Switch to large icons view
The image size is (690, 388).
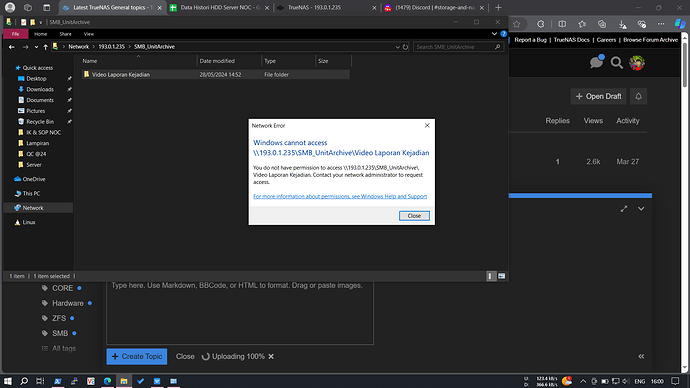[x=501, y=276]
